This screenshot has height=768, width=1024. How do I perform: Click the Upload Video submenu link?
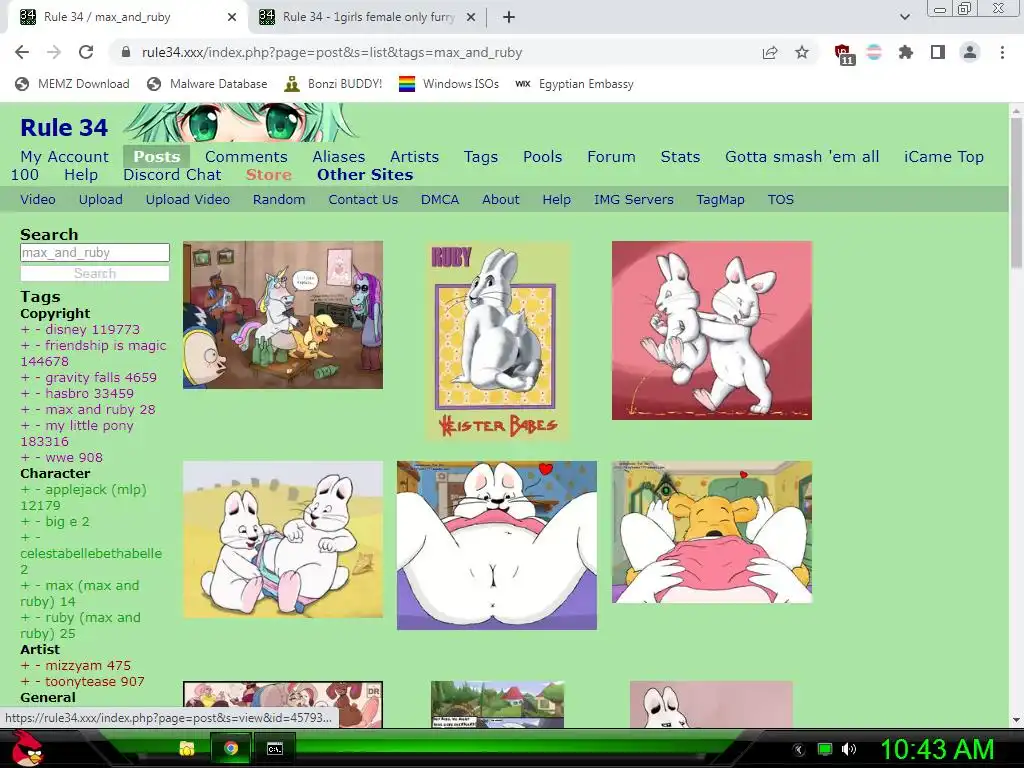tap(187, 200)
